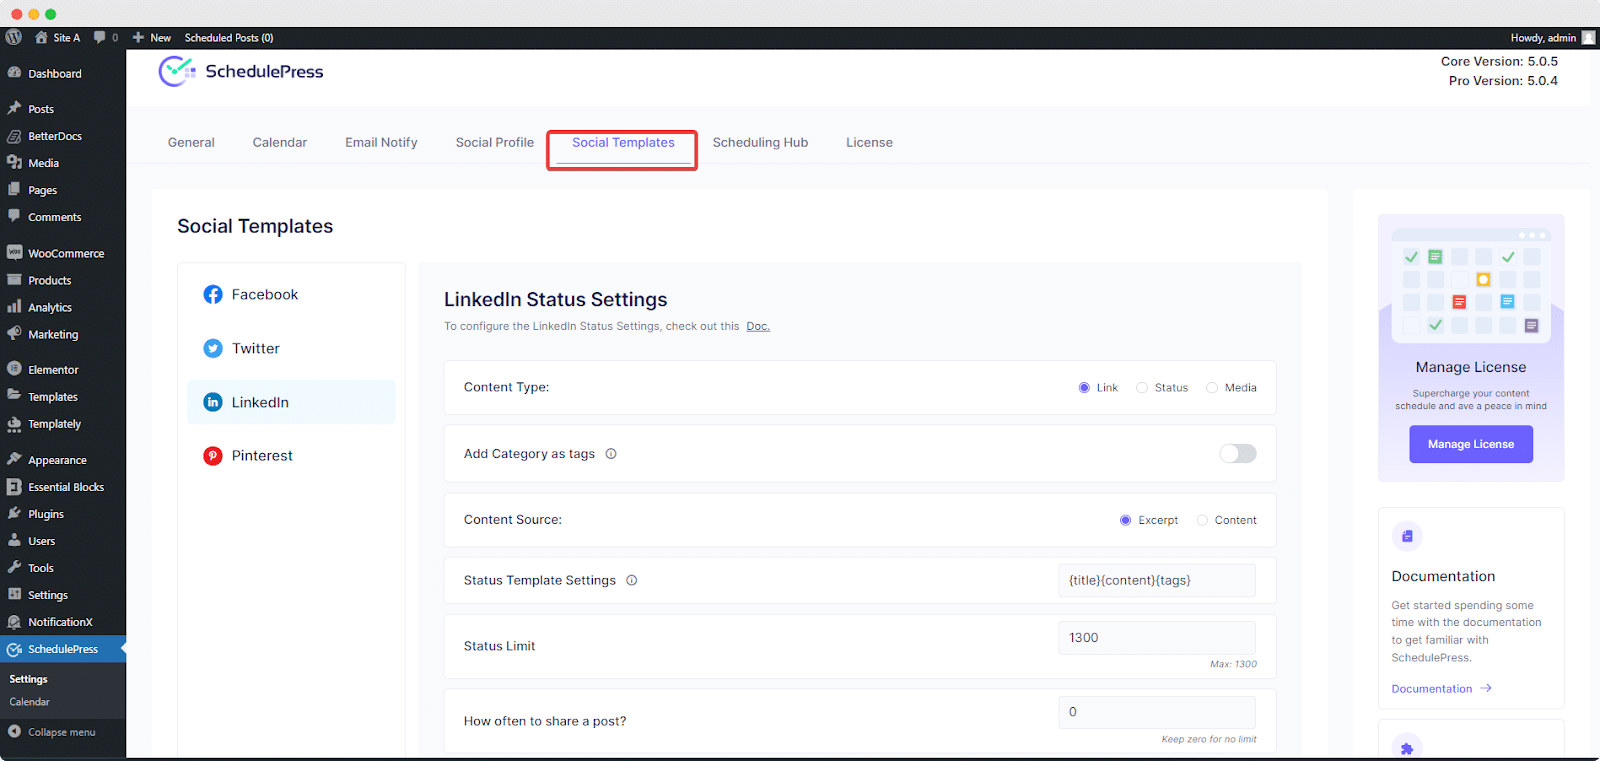Image resolution: width=1600 pixels, height=761 pixels.
Task: Click the Comments icon in sidebar
Action: pyautogui.click(x=14, y=216)
